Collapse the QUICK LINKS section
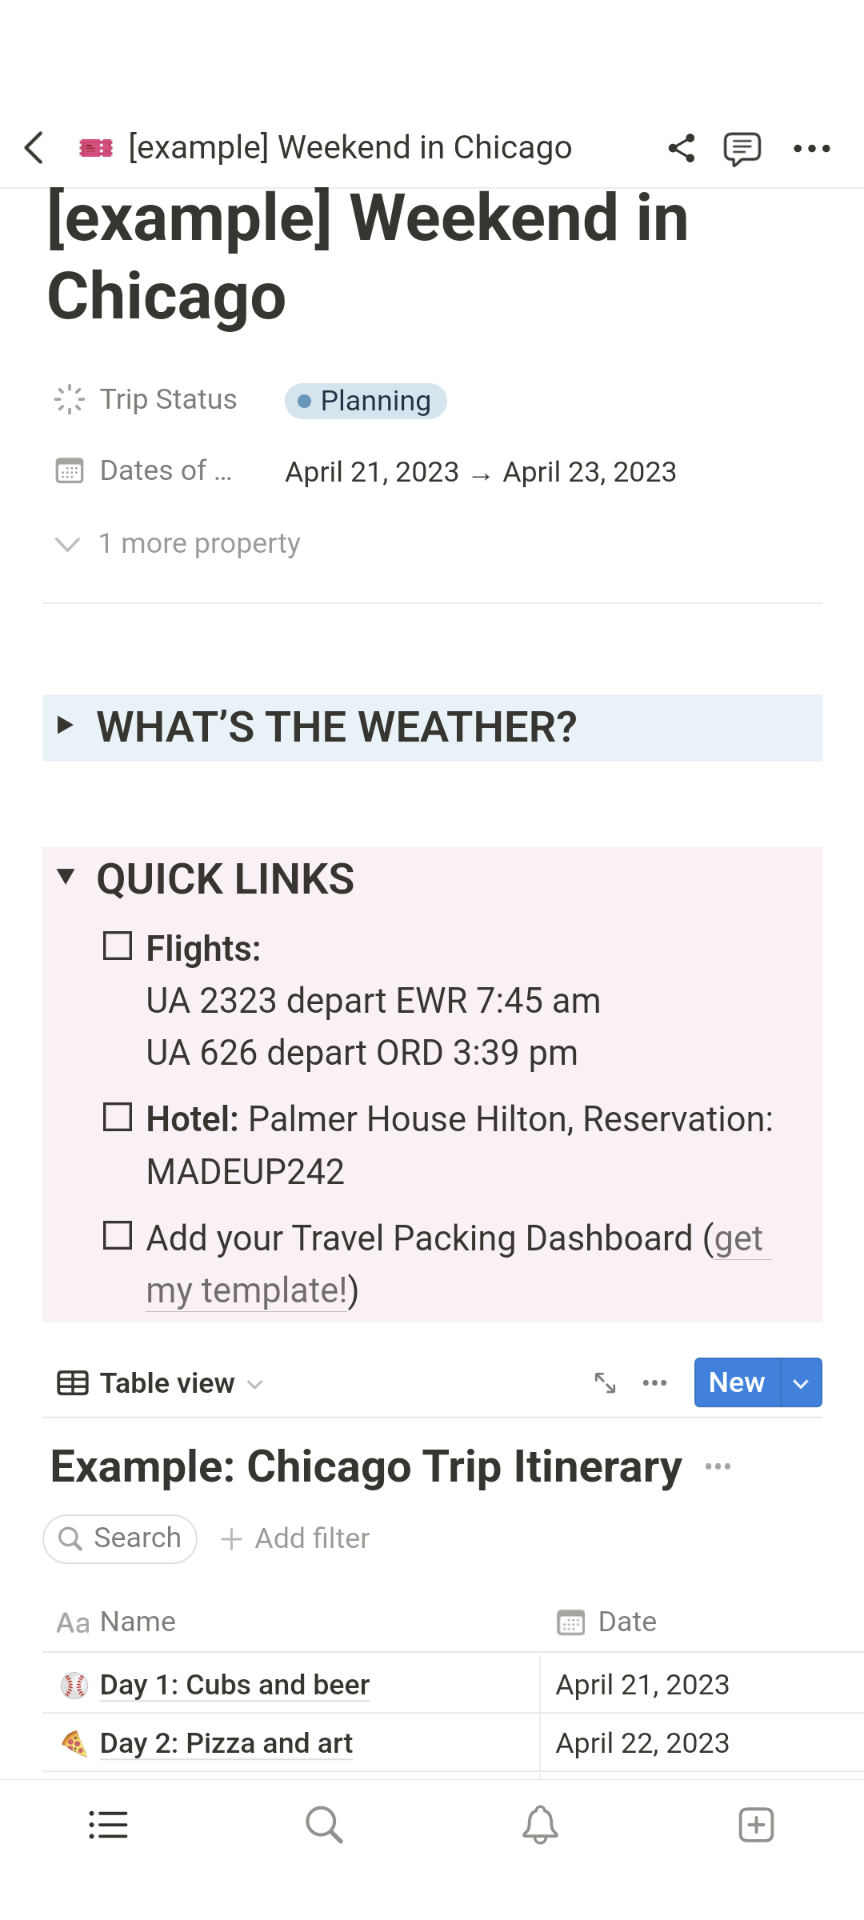Image resolution: width=864 pixels, height=1920 pixels. [66, 876]
